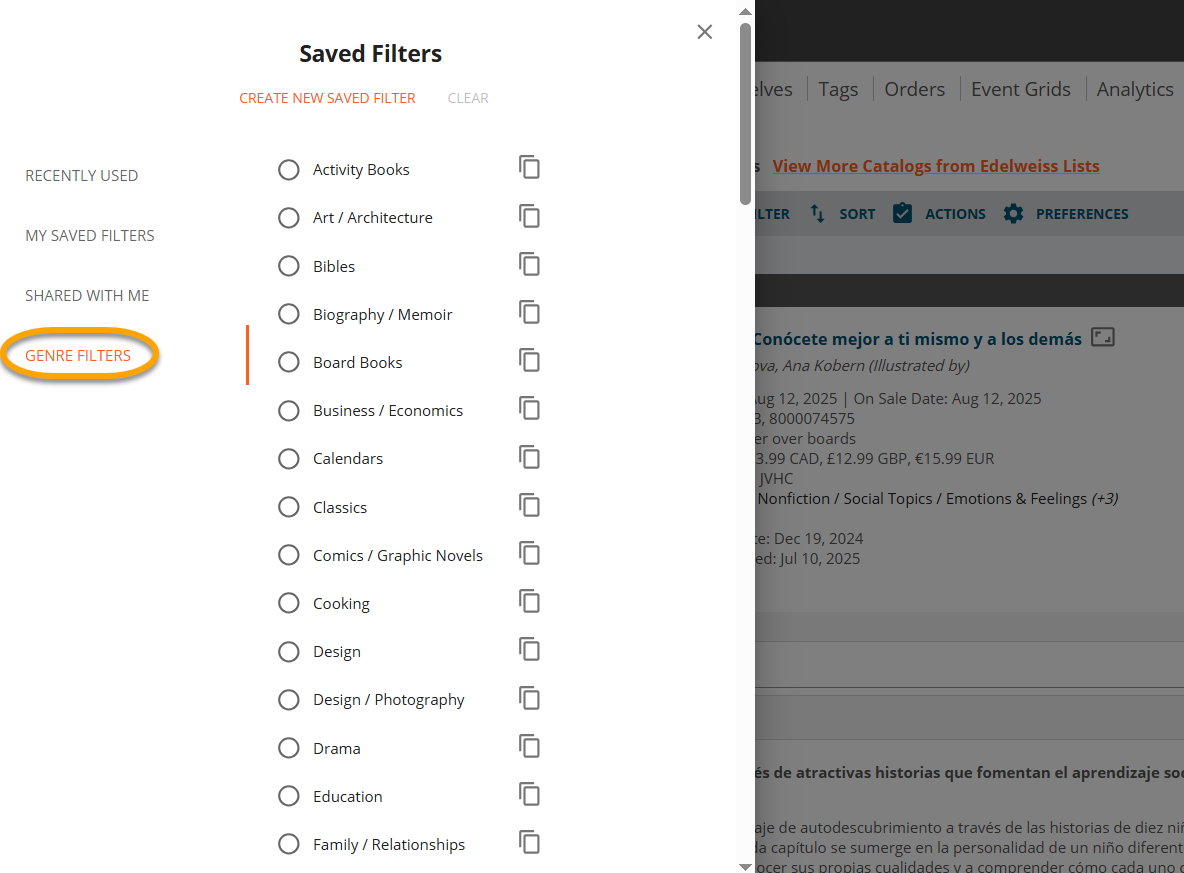Open the Event Grids tab

pos(1021,89)
